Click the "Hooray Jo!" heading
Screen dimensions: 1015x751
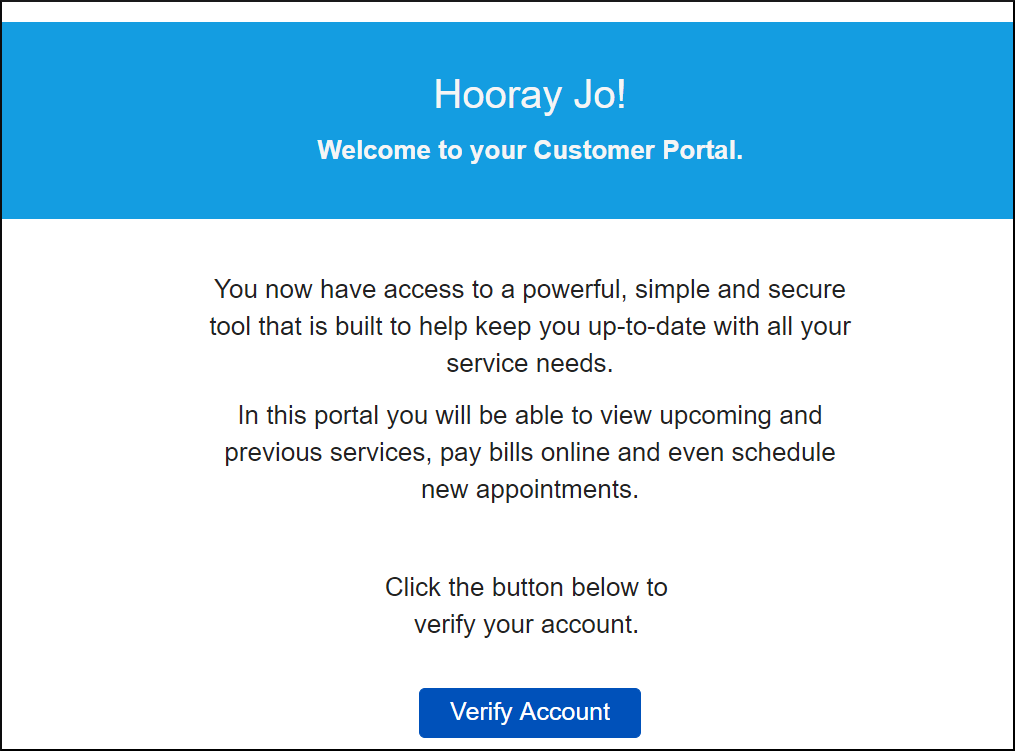pos(529,96)
